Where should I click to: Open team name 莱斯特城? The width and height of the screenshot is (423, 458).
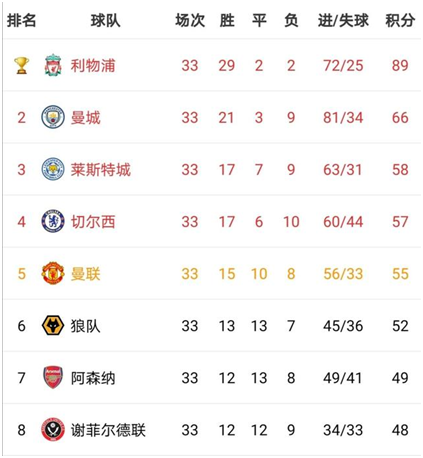(100, 170)
